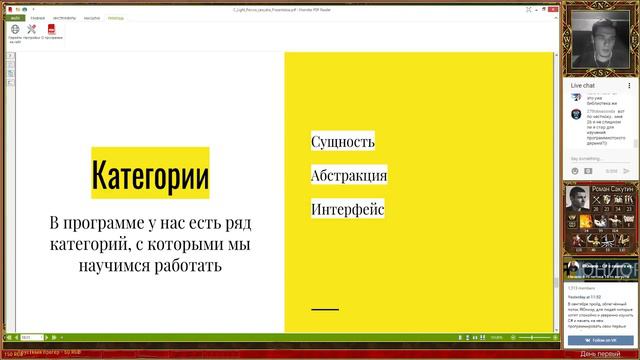
Task: Click the ЯЮниор group banner in VK widget
Action: (600, 270)
